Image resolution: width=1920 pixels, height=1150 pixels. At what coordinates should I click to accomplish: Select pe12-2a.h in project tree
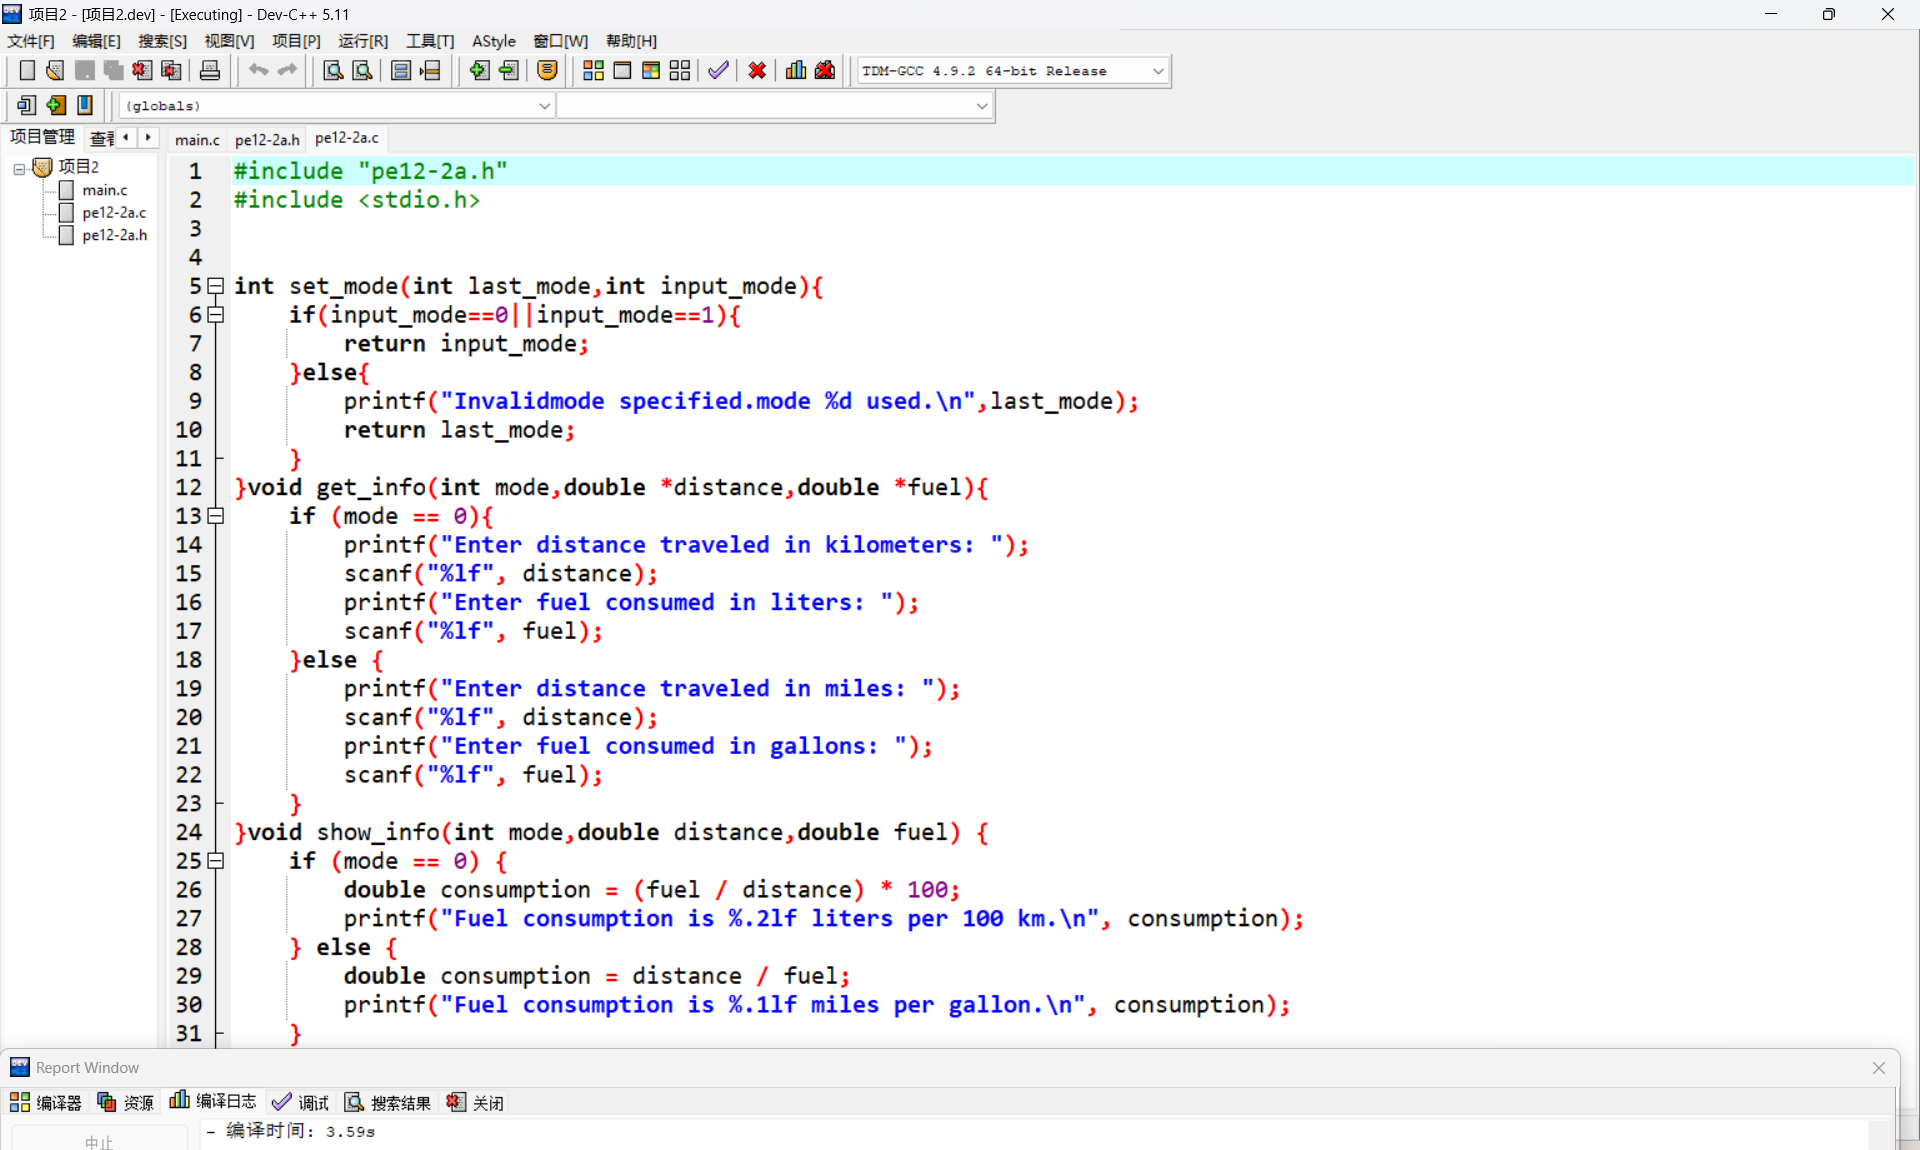coord(114,235)
